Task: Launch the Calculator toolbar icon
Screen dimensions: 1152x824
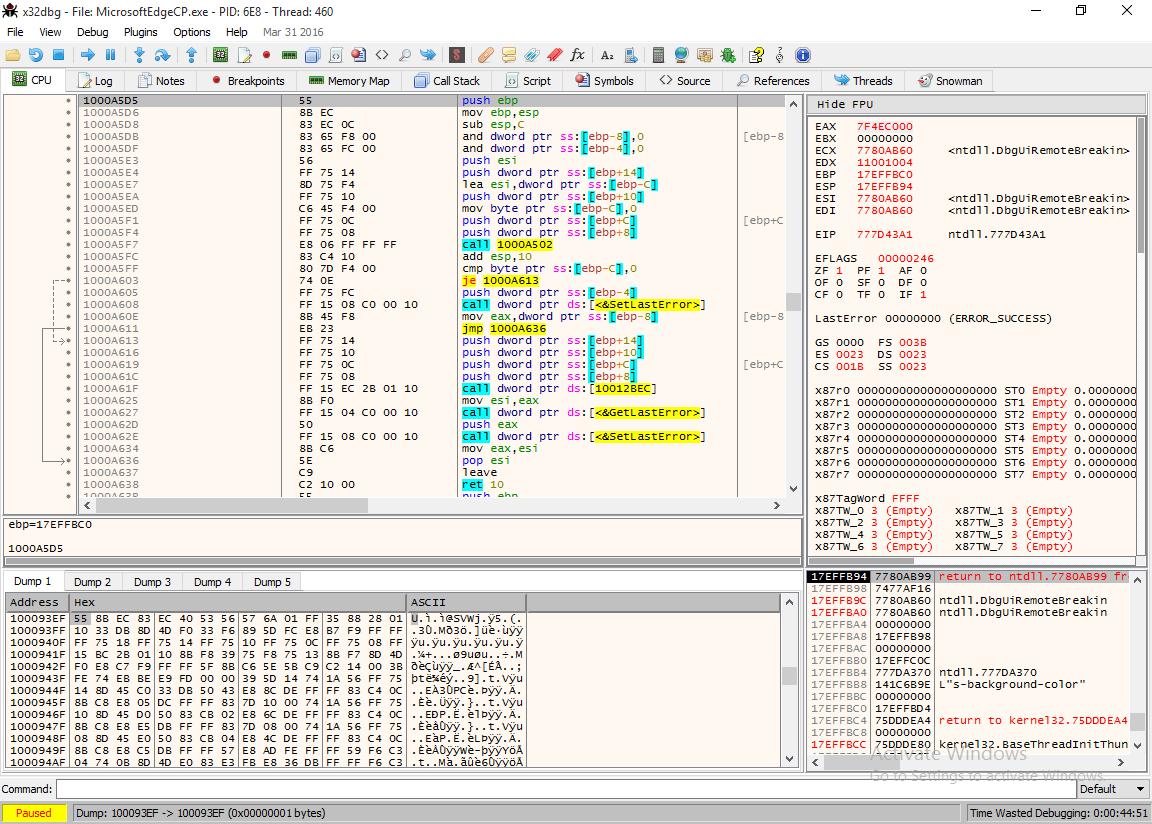Action: [x=658, y=55]
